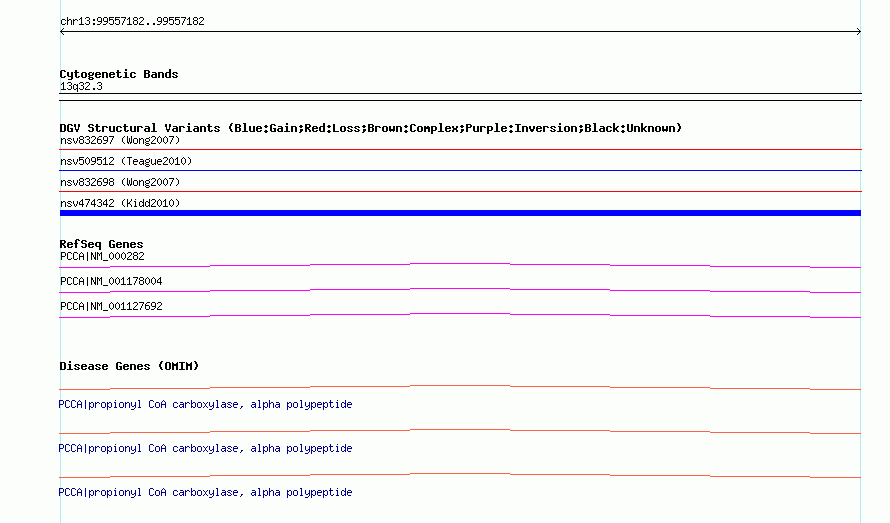Click the second orange OMIM gene line

tap(460, 432)
